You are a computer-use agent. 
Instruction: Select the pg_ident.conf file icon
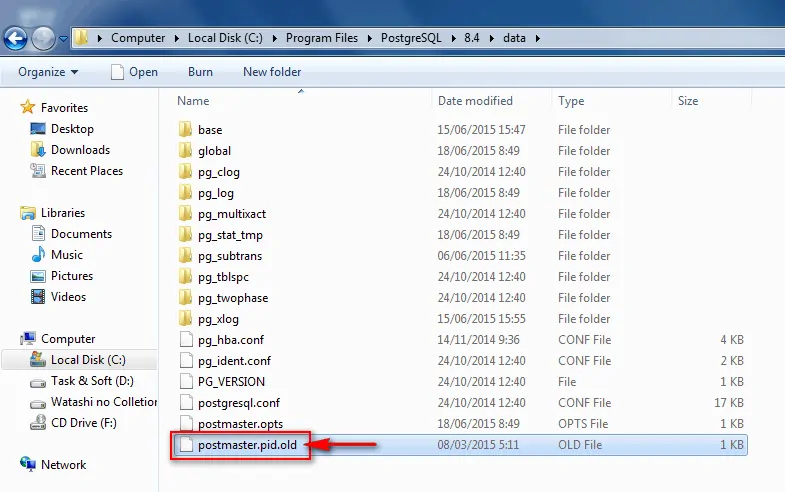(186, 360)
